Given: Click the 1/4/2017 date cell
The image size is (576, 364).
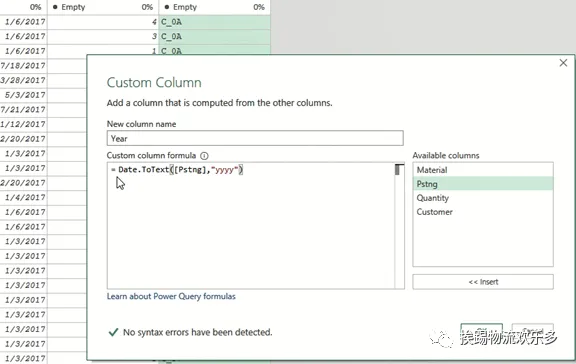Looking at the screenshot, I should coord(24,198).
